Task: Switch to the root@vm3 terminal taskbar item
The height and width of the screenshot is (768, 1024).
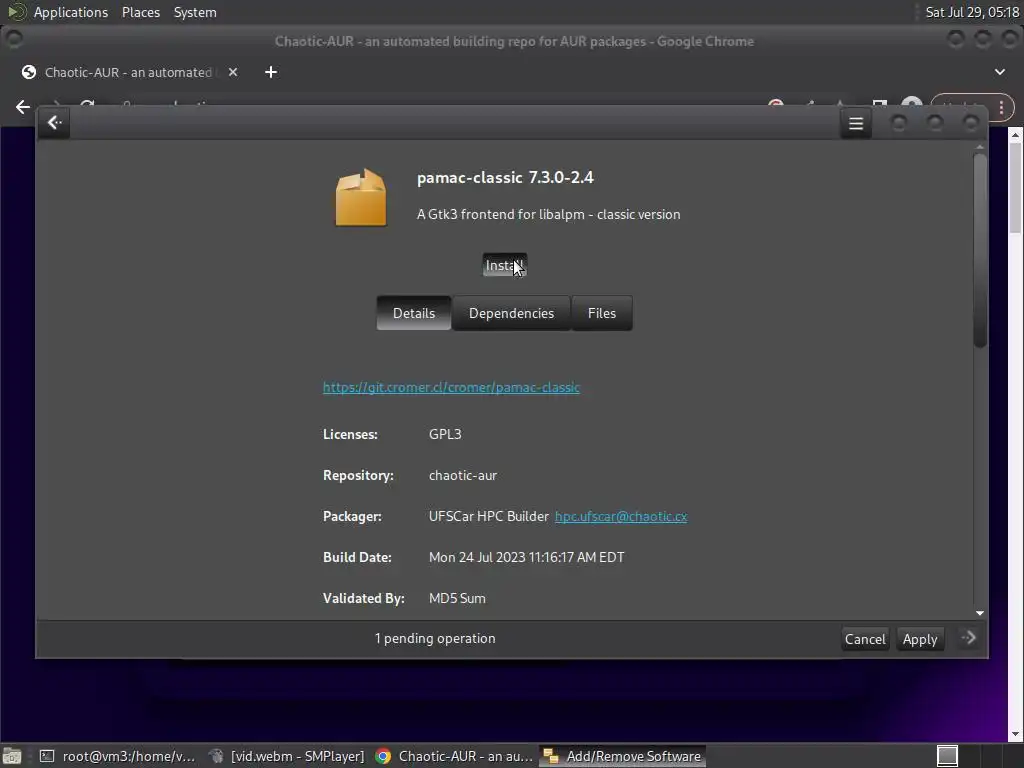Action: 118,756
